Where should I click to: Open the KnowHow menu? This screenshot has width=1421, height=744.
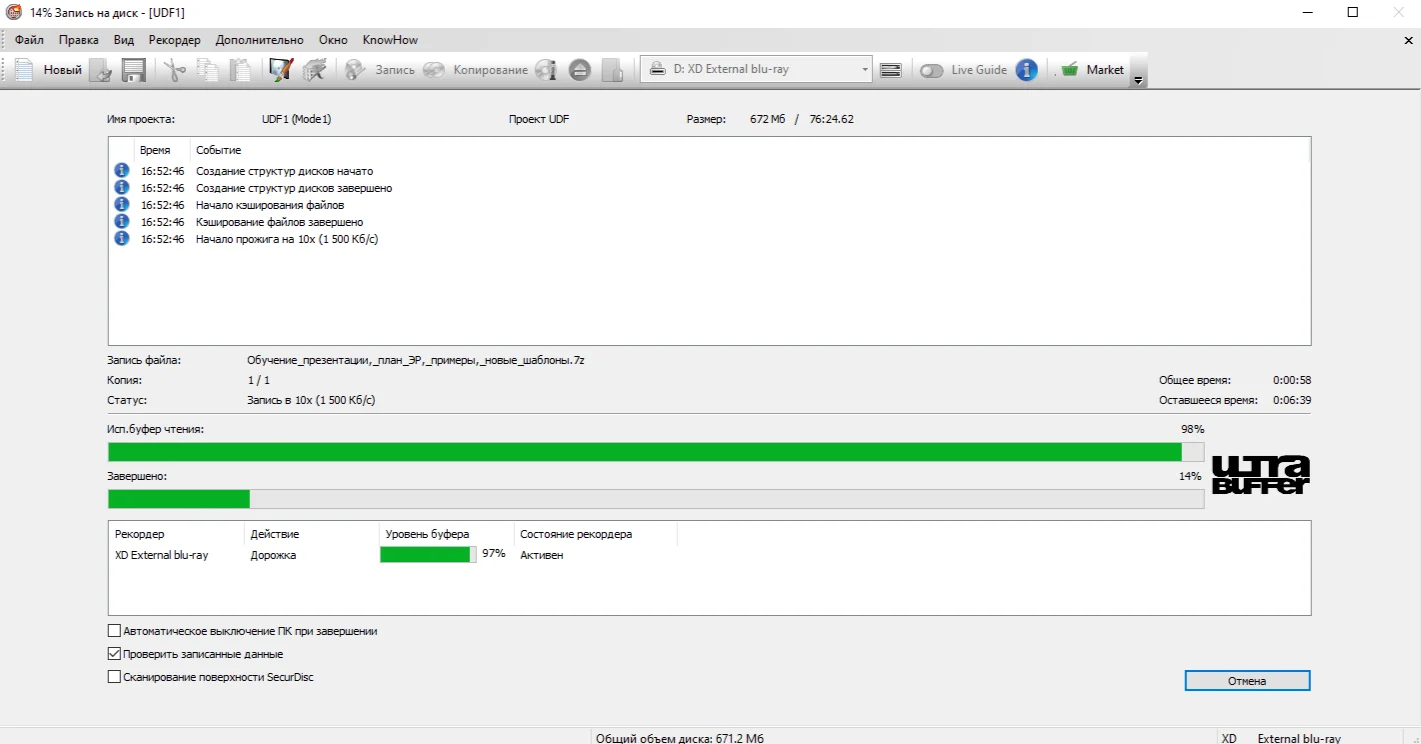pos(390,40)
